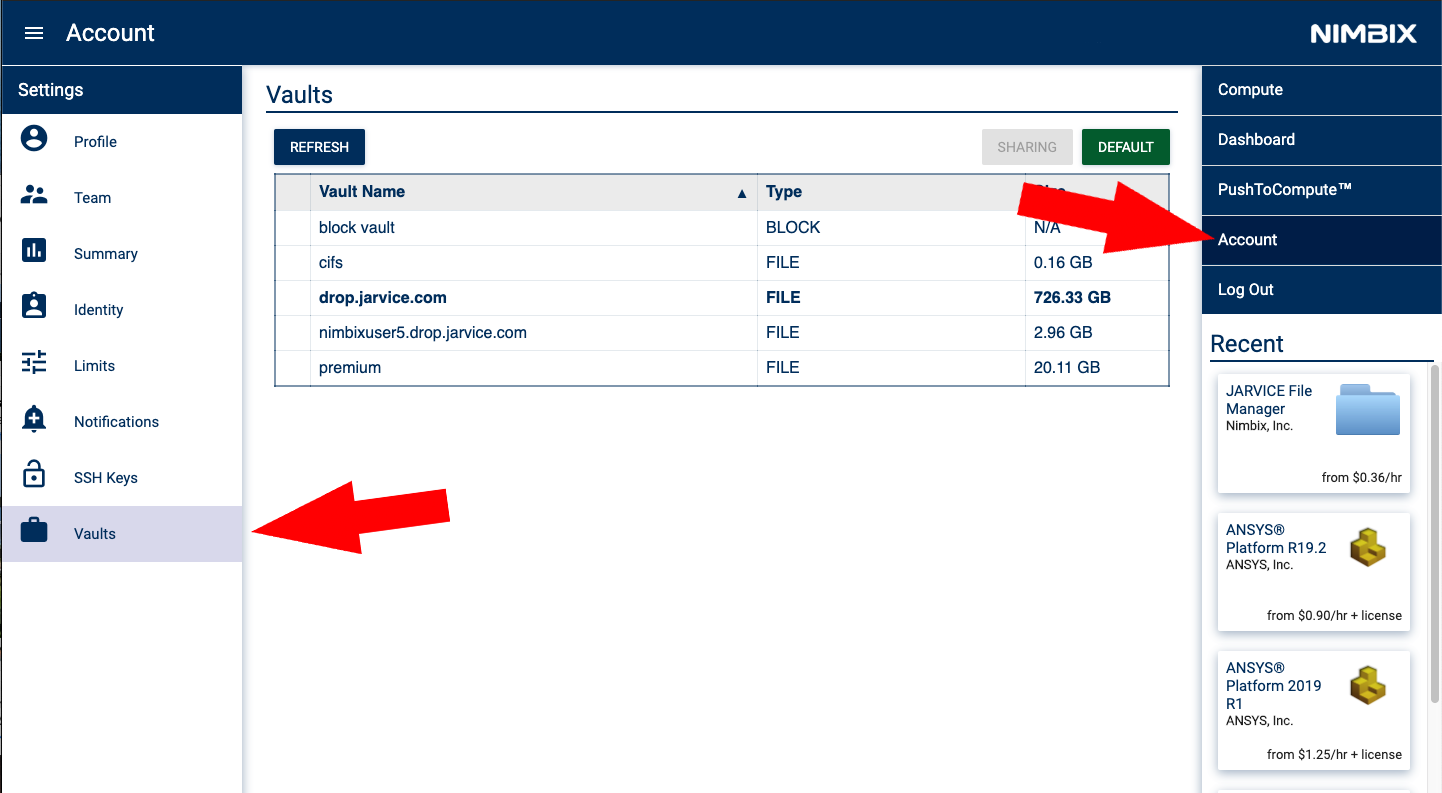The width and height of the screenshot is (1442, 793).
Task: Open PushToCompute™ in the right menu
Action: coord(1321,189)
